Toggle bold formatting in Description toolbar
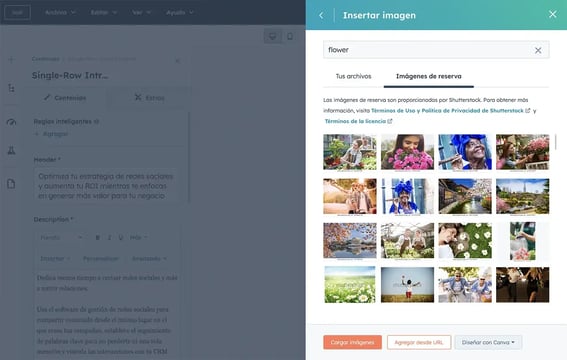This screenshot has height=360, width=567. (97, 237)
